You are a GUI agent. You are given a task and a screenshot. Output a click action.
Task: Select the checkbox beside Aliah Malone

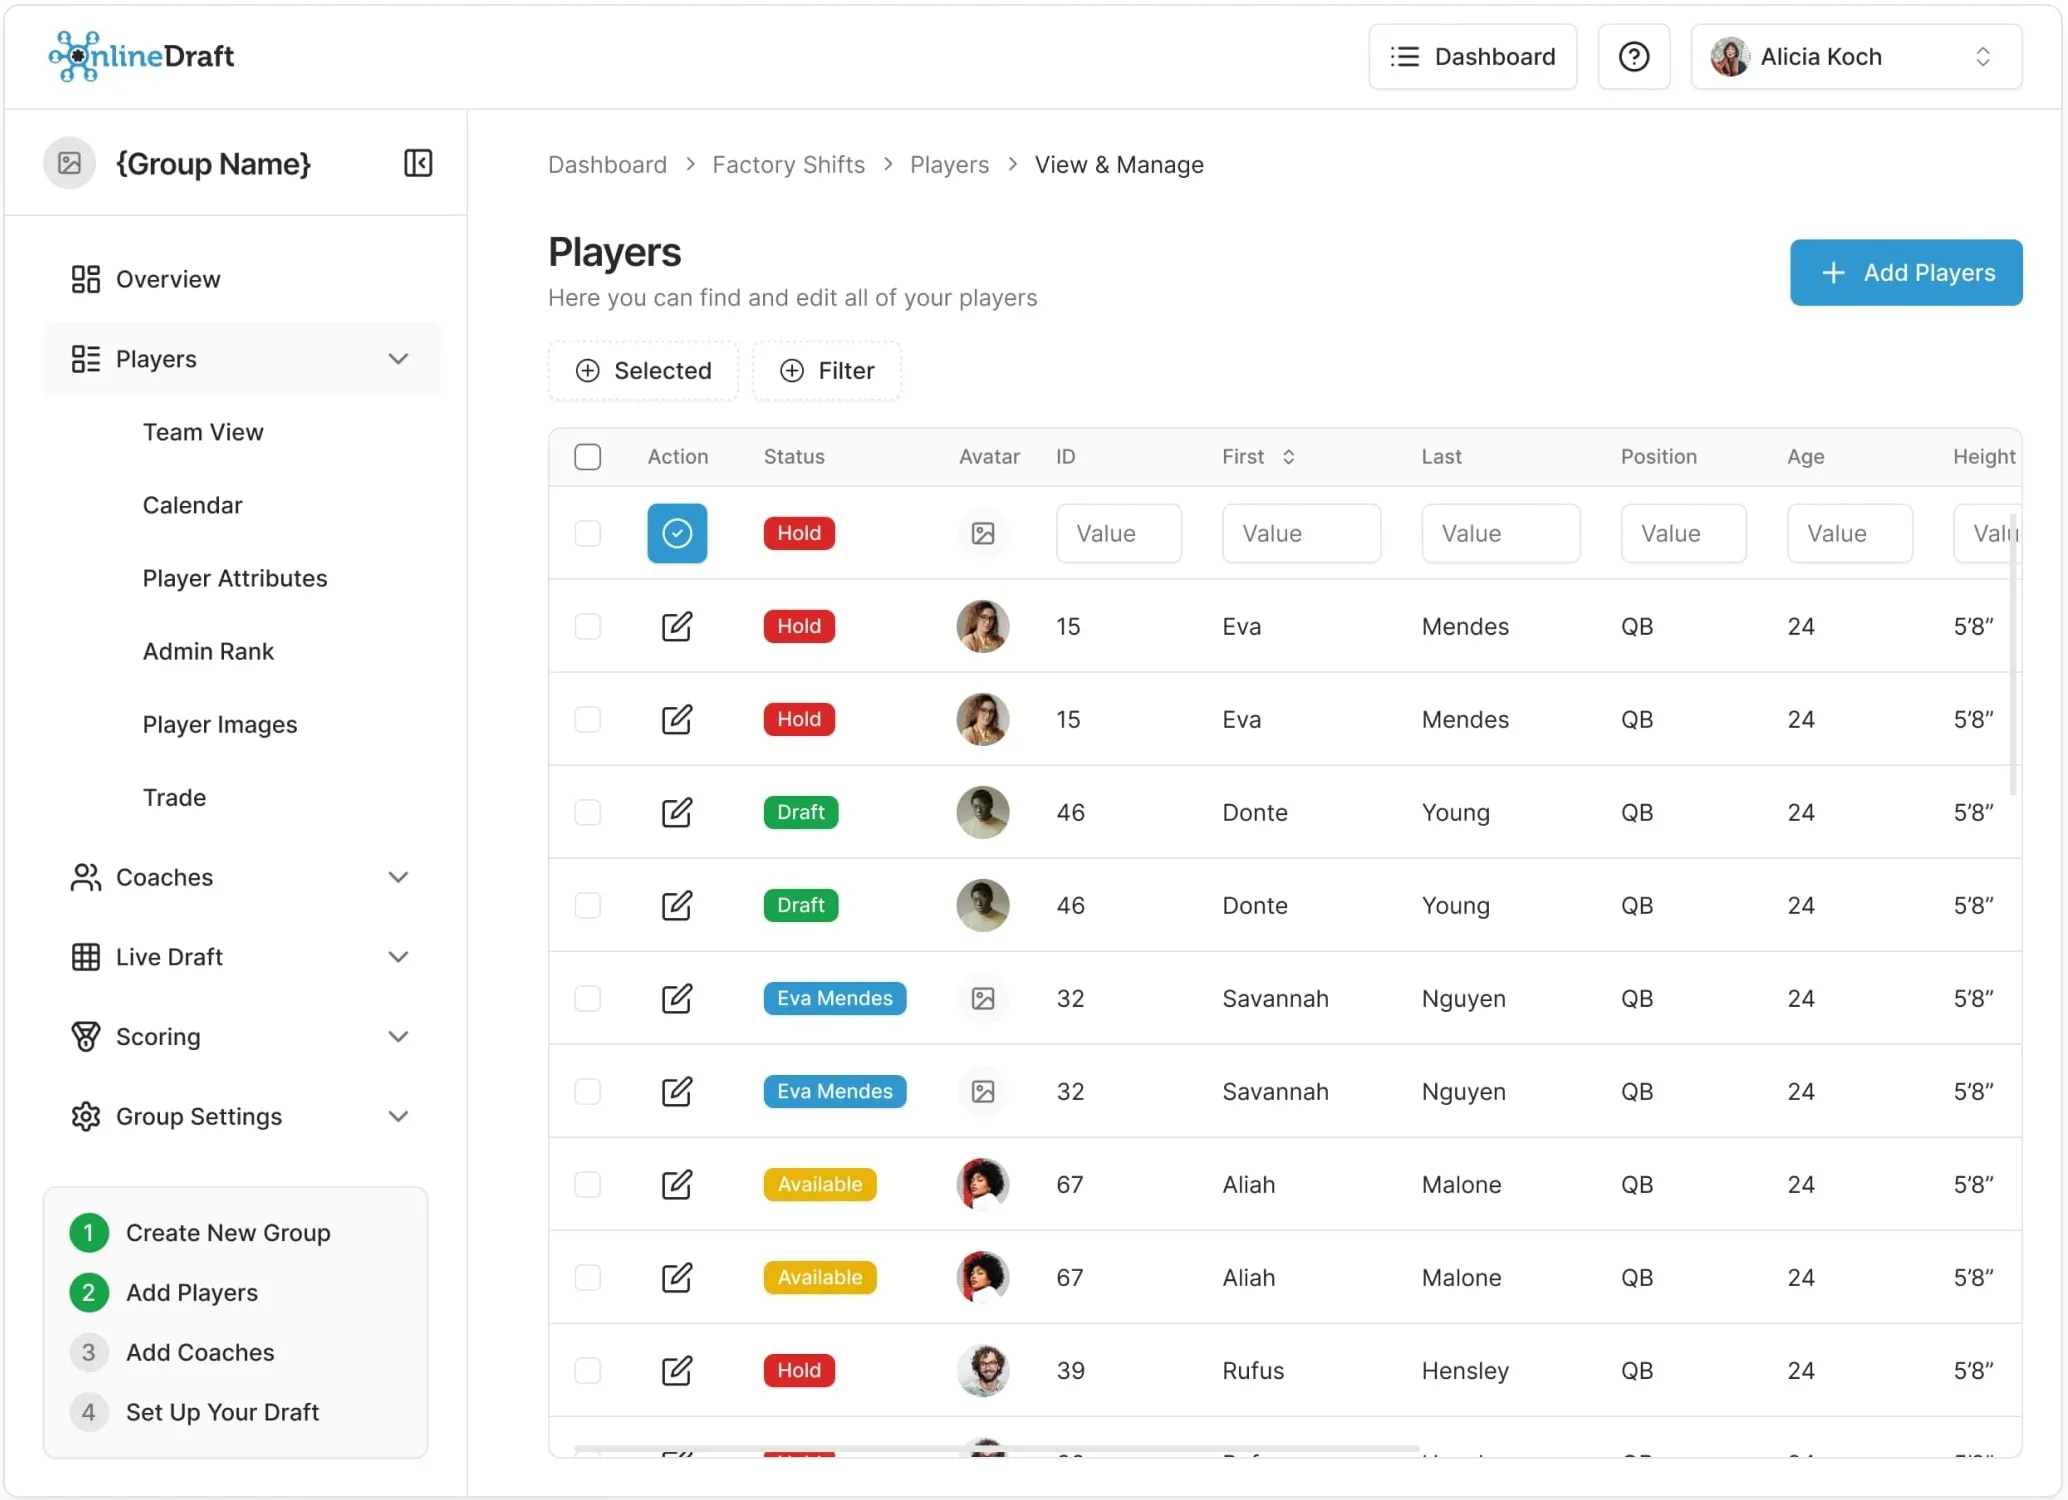coord(588,1184)
